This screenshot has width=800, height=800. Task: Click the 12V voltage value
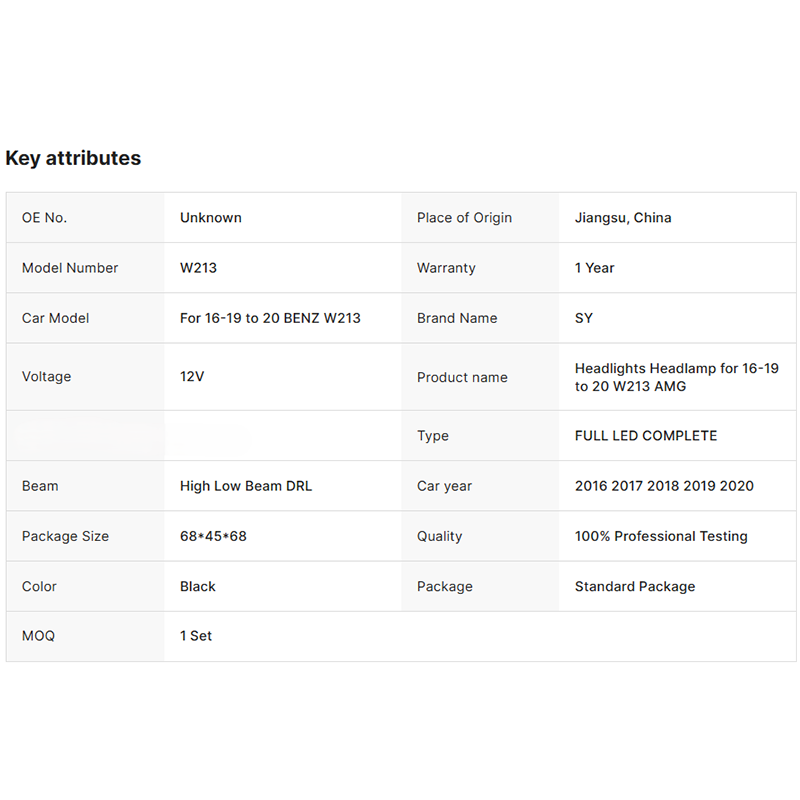point(192,377)
